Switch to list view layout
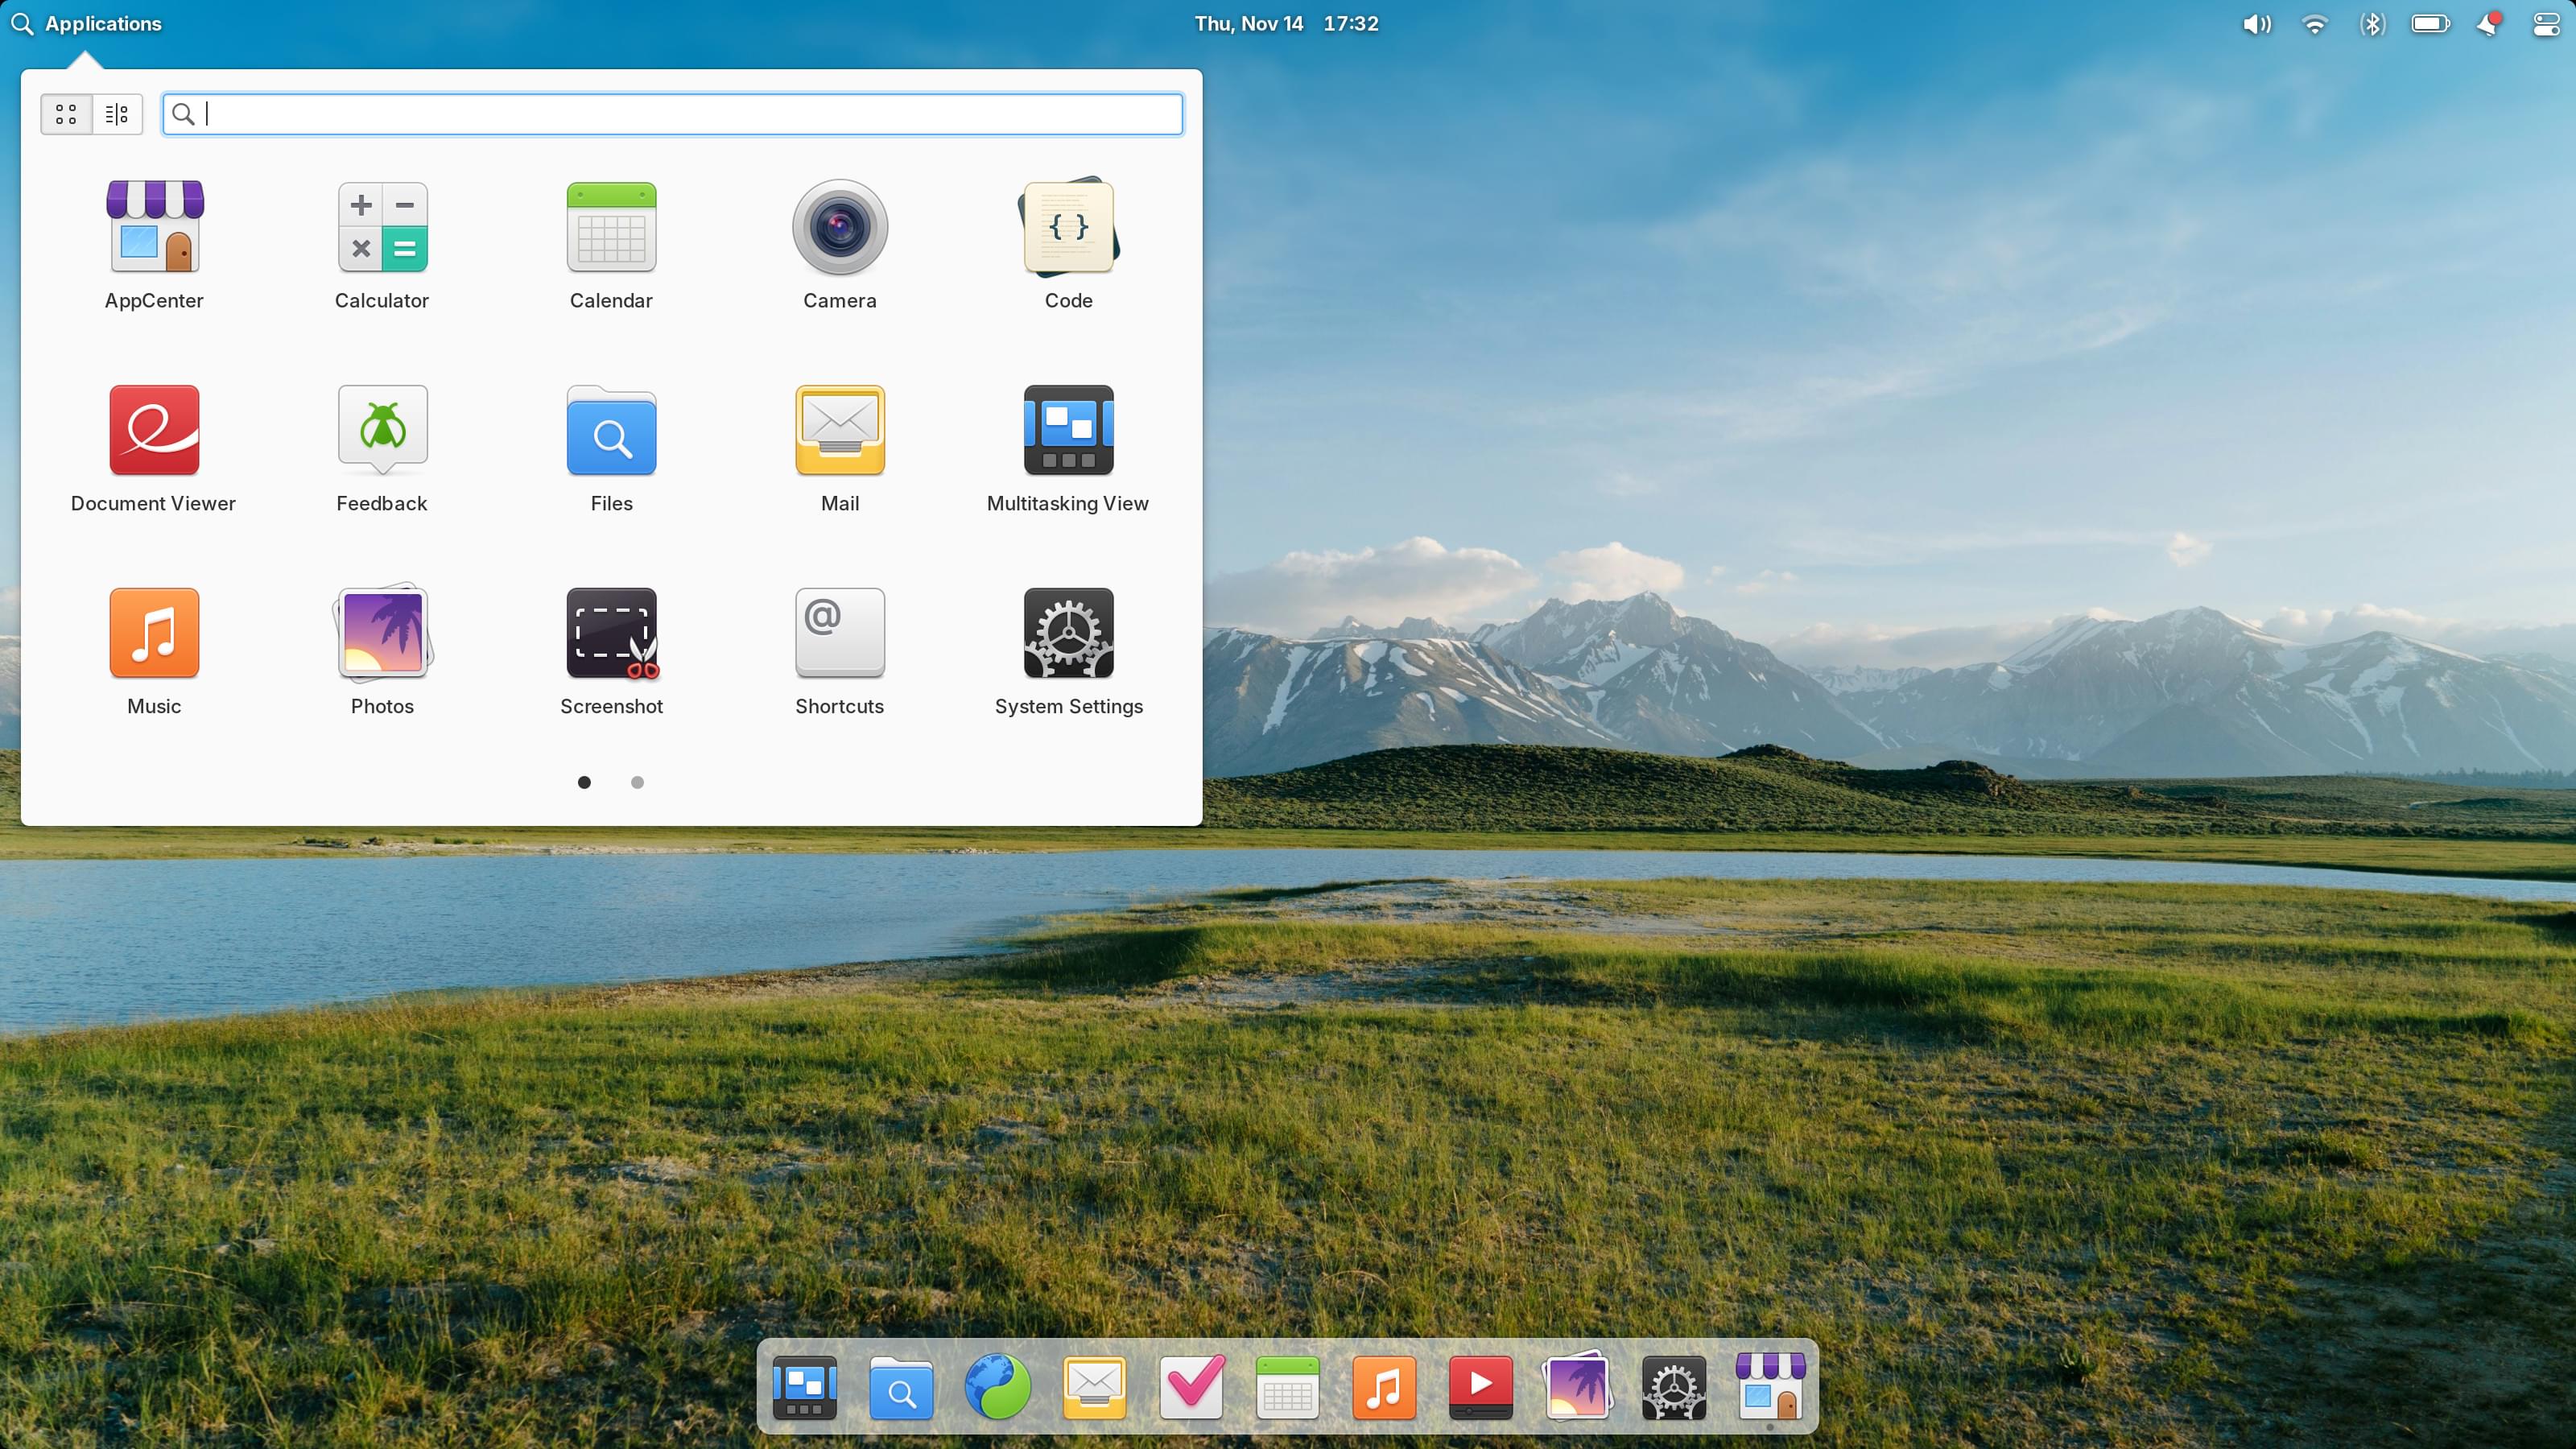 click(117, 114)
